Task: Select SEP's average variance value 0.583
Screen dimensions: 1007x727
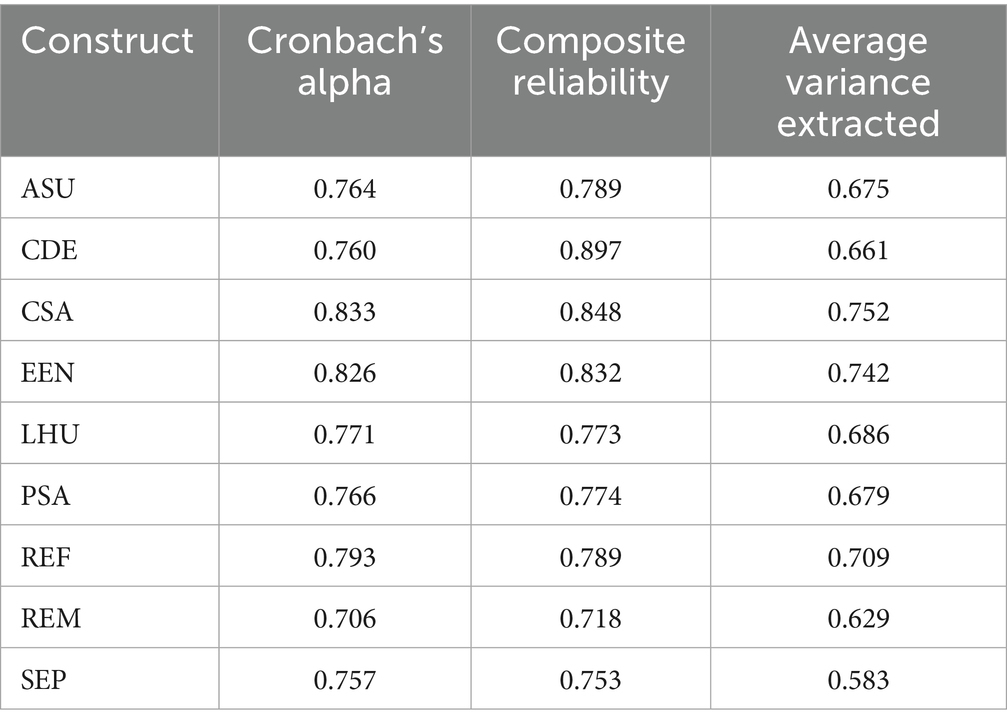Action: [x=857, y=680]
